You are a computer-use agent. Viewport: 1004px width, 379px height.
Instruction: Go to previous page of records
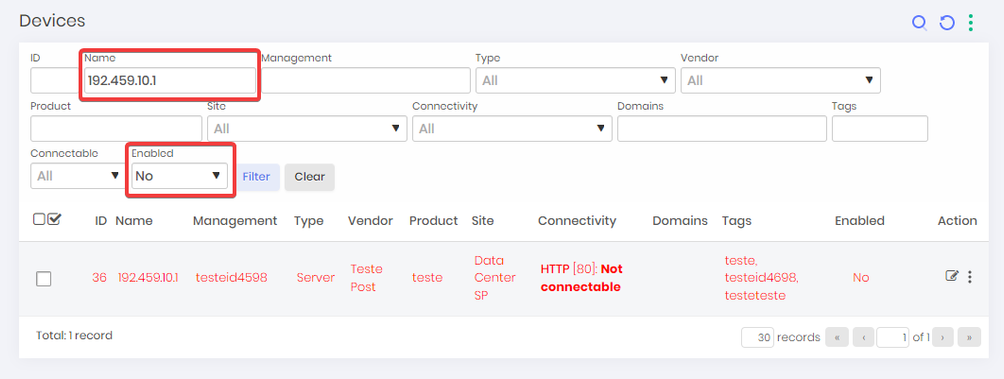(863, 337)
